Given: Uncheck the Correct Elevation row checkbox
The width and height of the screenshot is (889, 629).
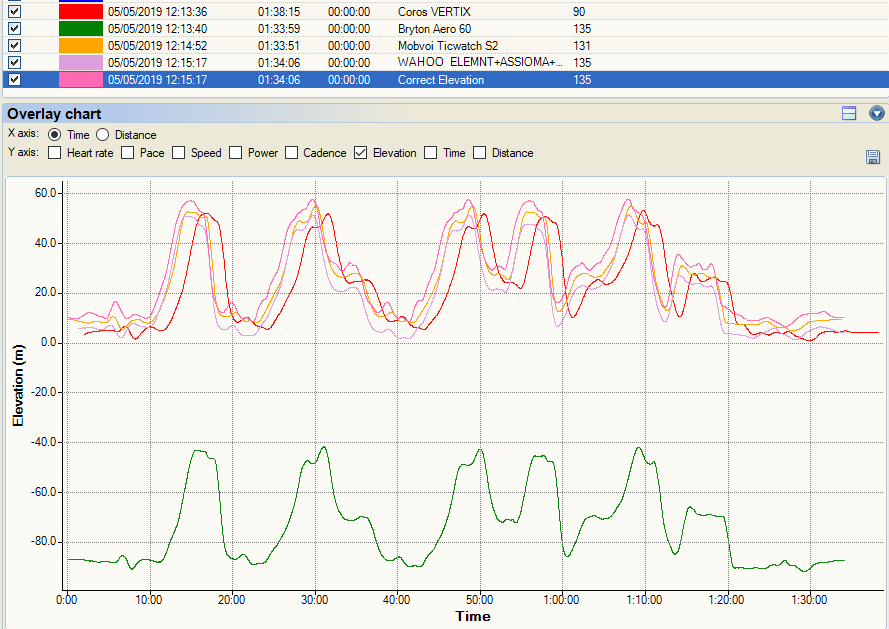Looking at the screenshot, I should coord(14,80).
